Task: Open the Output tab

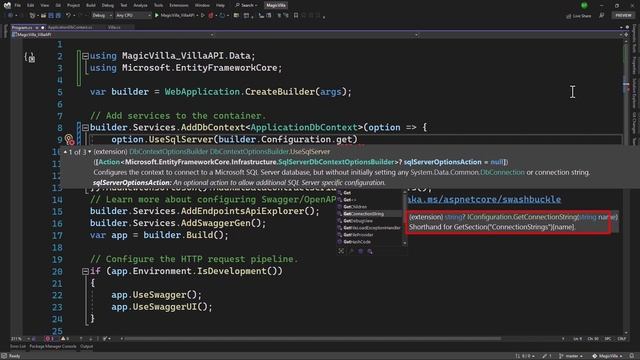Action: tap(87, 347)
